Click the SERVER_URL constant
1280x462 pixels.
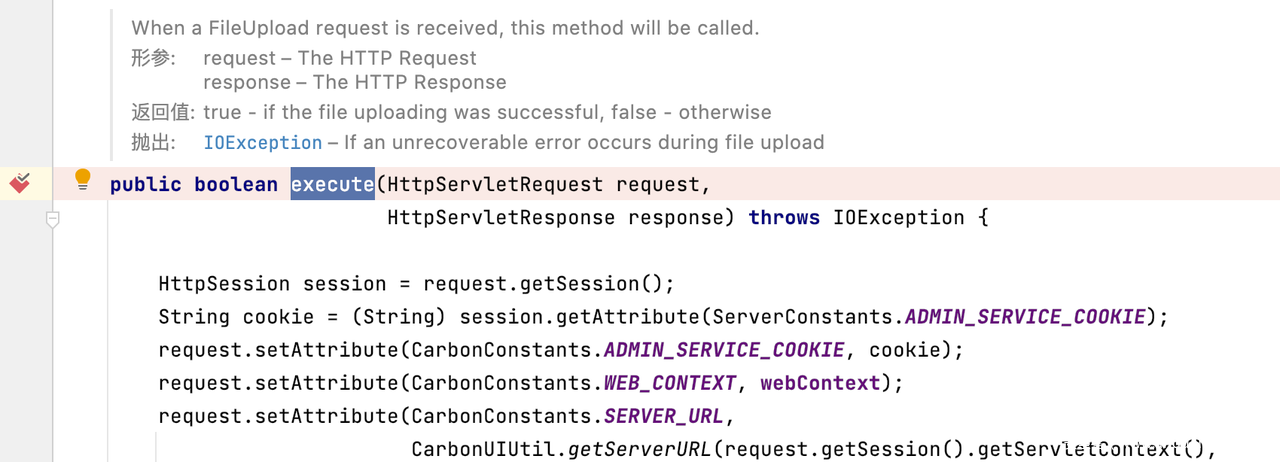(x=668, y=416)
